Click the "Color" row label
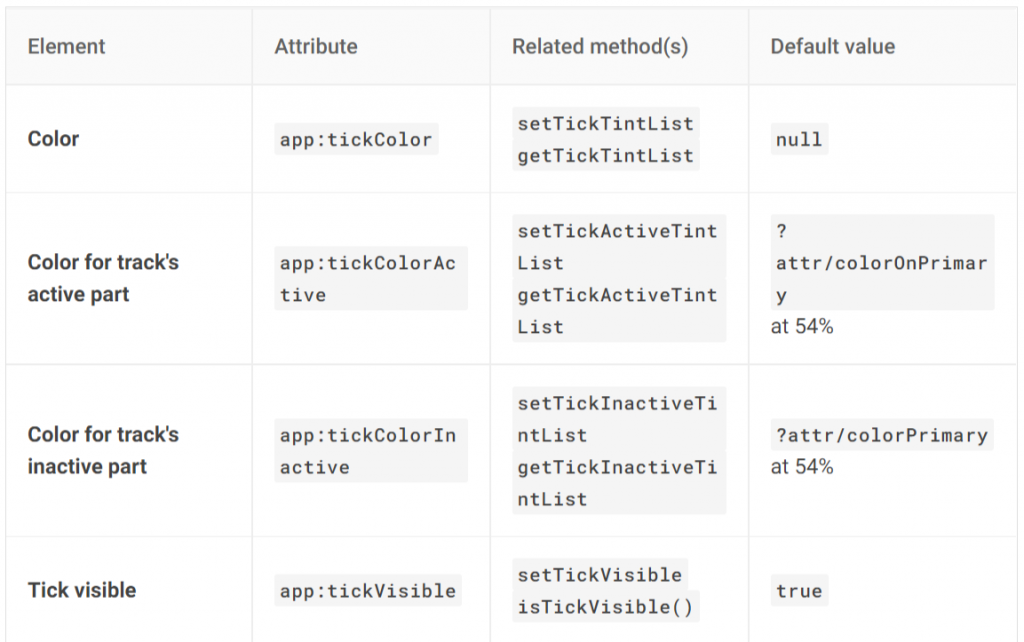The image size is (1024, 642). pos(53,139)
